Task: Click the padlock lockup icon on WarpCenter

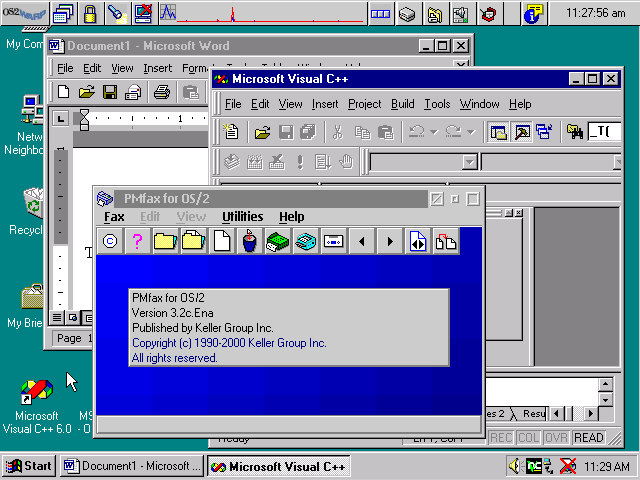Action: point(90,13)
